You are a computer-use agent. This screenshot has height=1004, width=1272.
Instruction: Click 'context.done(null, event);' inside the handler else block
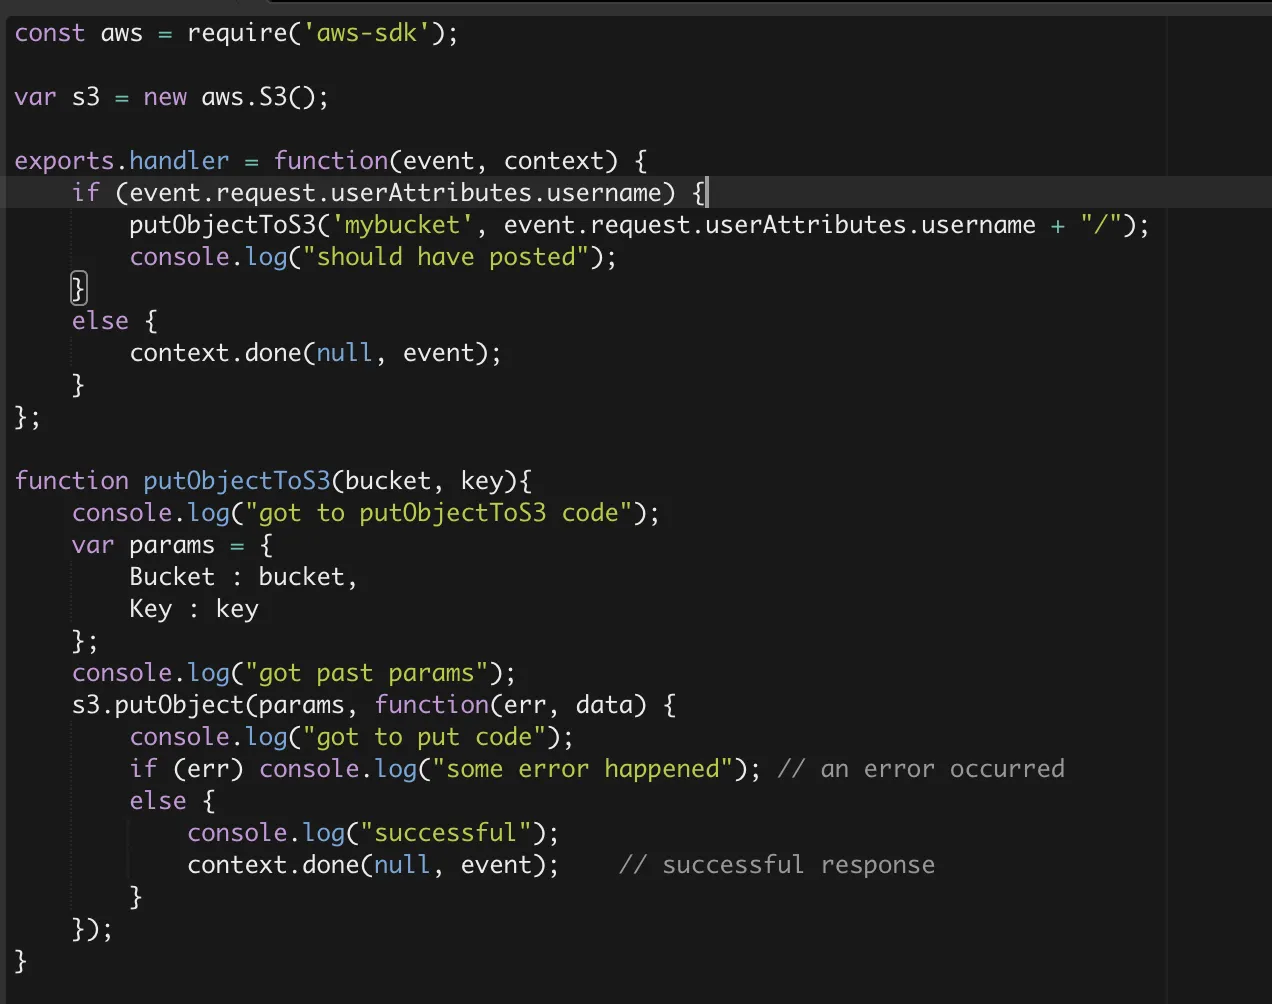pyautogui.click(x=315, y=353)
